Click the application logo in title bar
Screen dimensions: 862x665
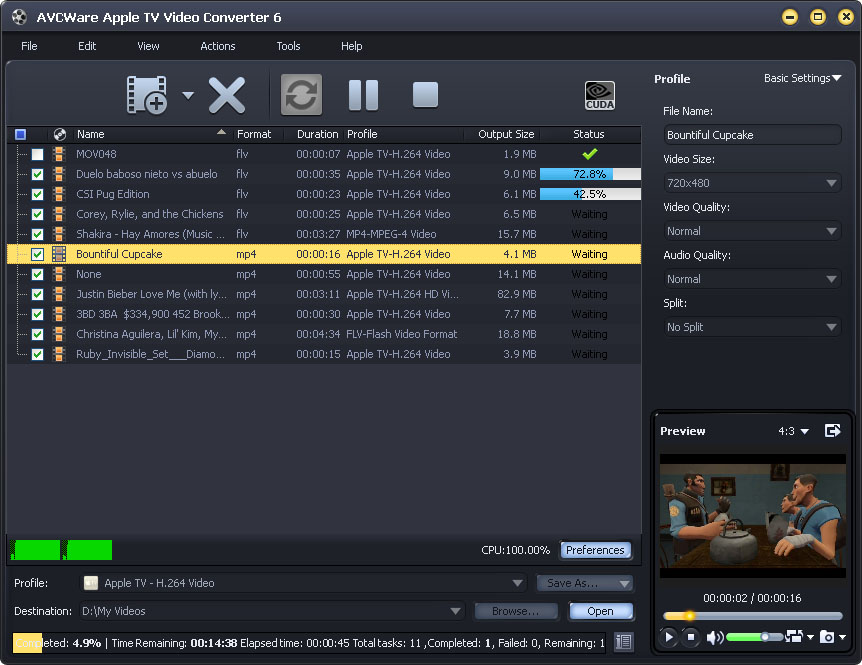19,17
